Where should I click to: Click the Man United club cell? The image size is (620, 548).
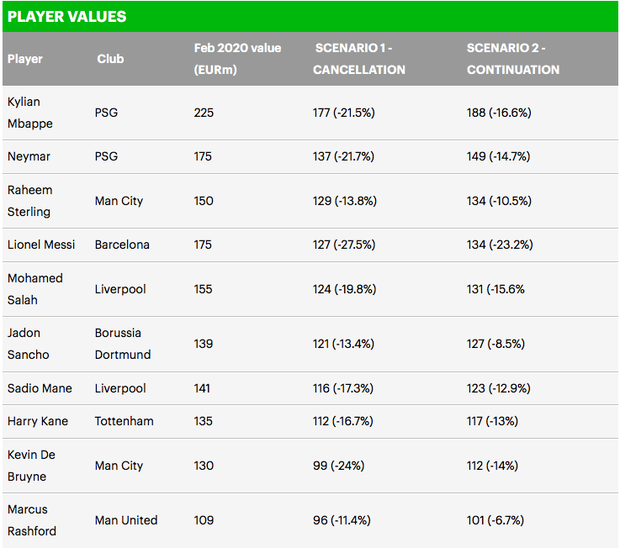(128, 520)
